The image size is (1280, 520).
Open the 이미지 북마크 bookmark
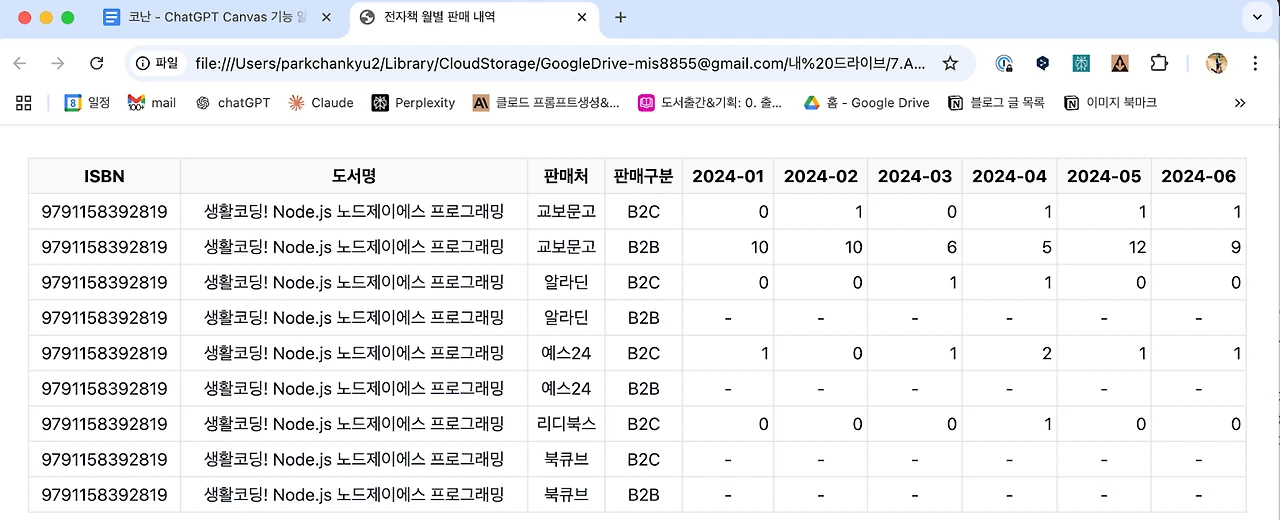[1111, 103]
